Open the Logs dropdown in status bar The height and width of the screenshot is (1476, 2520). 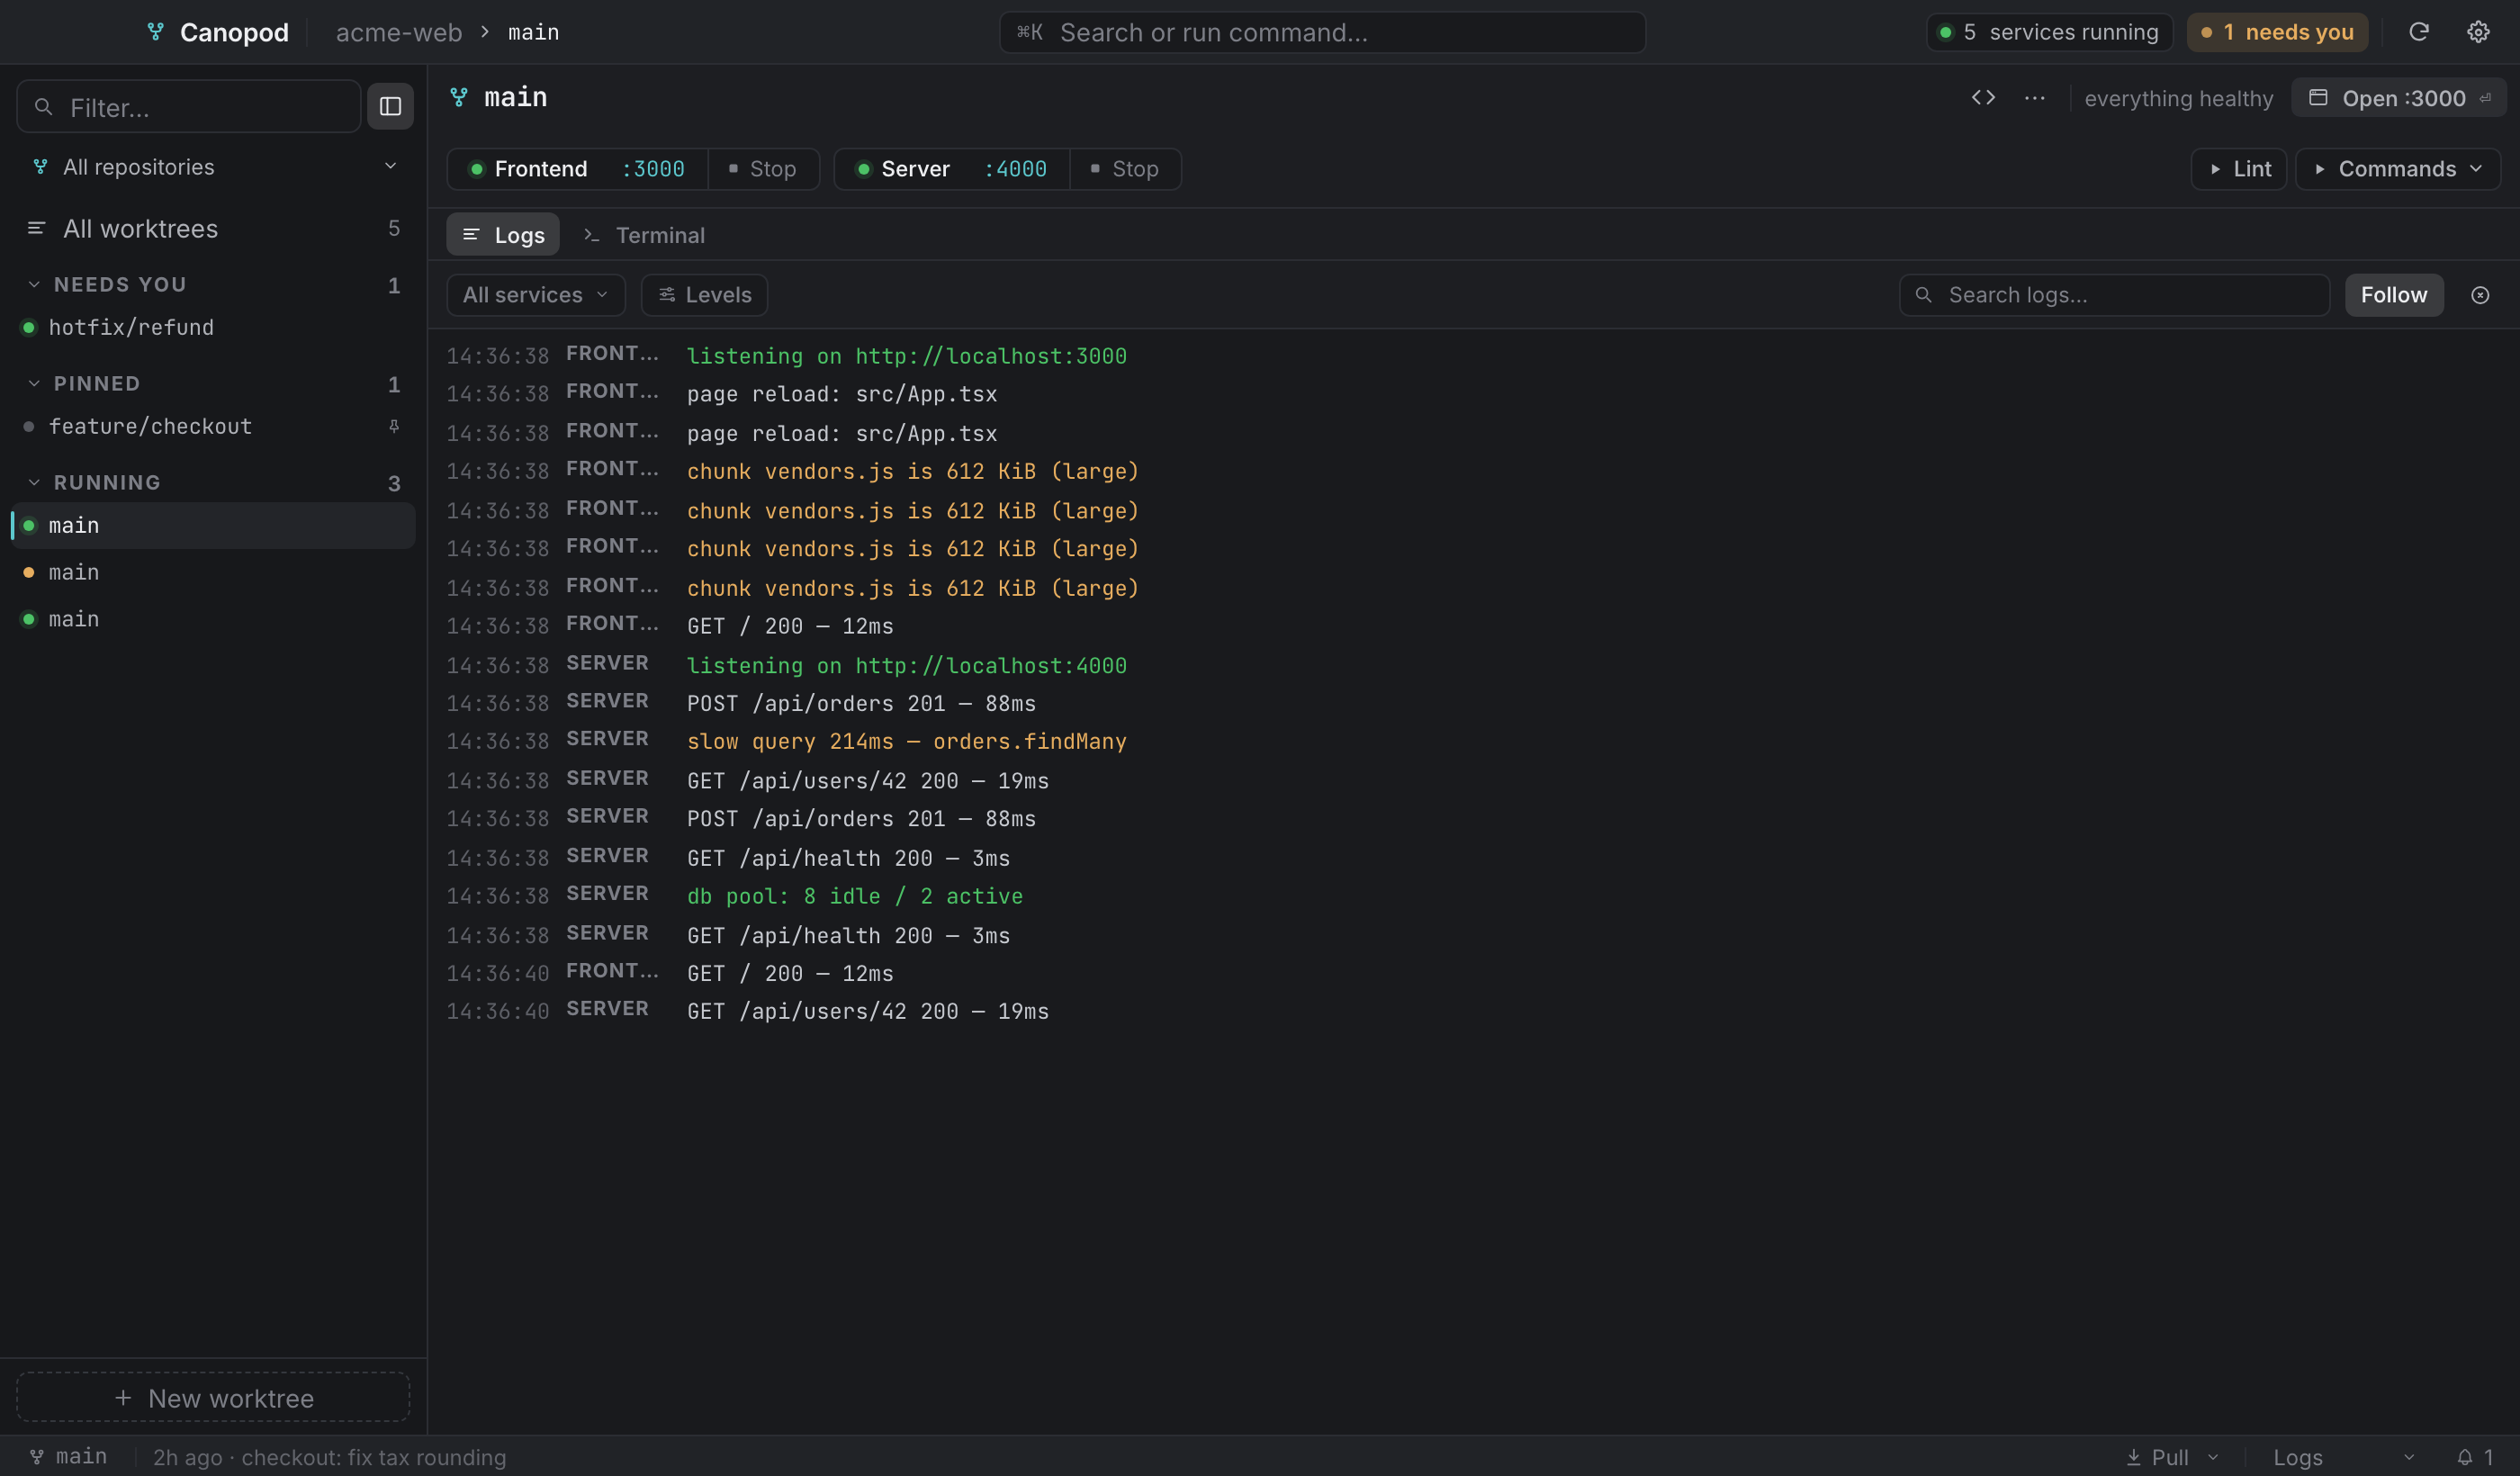(x=2343, y=1457)
